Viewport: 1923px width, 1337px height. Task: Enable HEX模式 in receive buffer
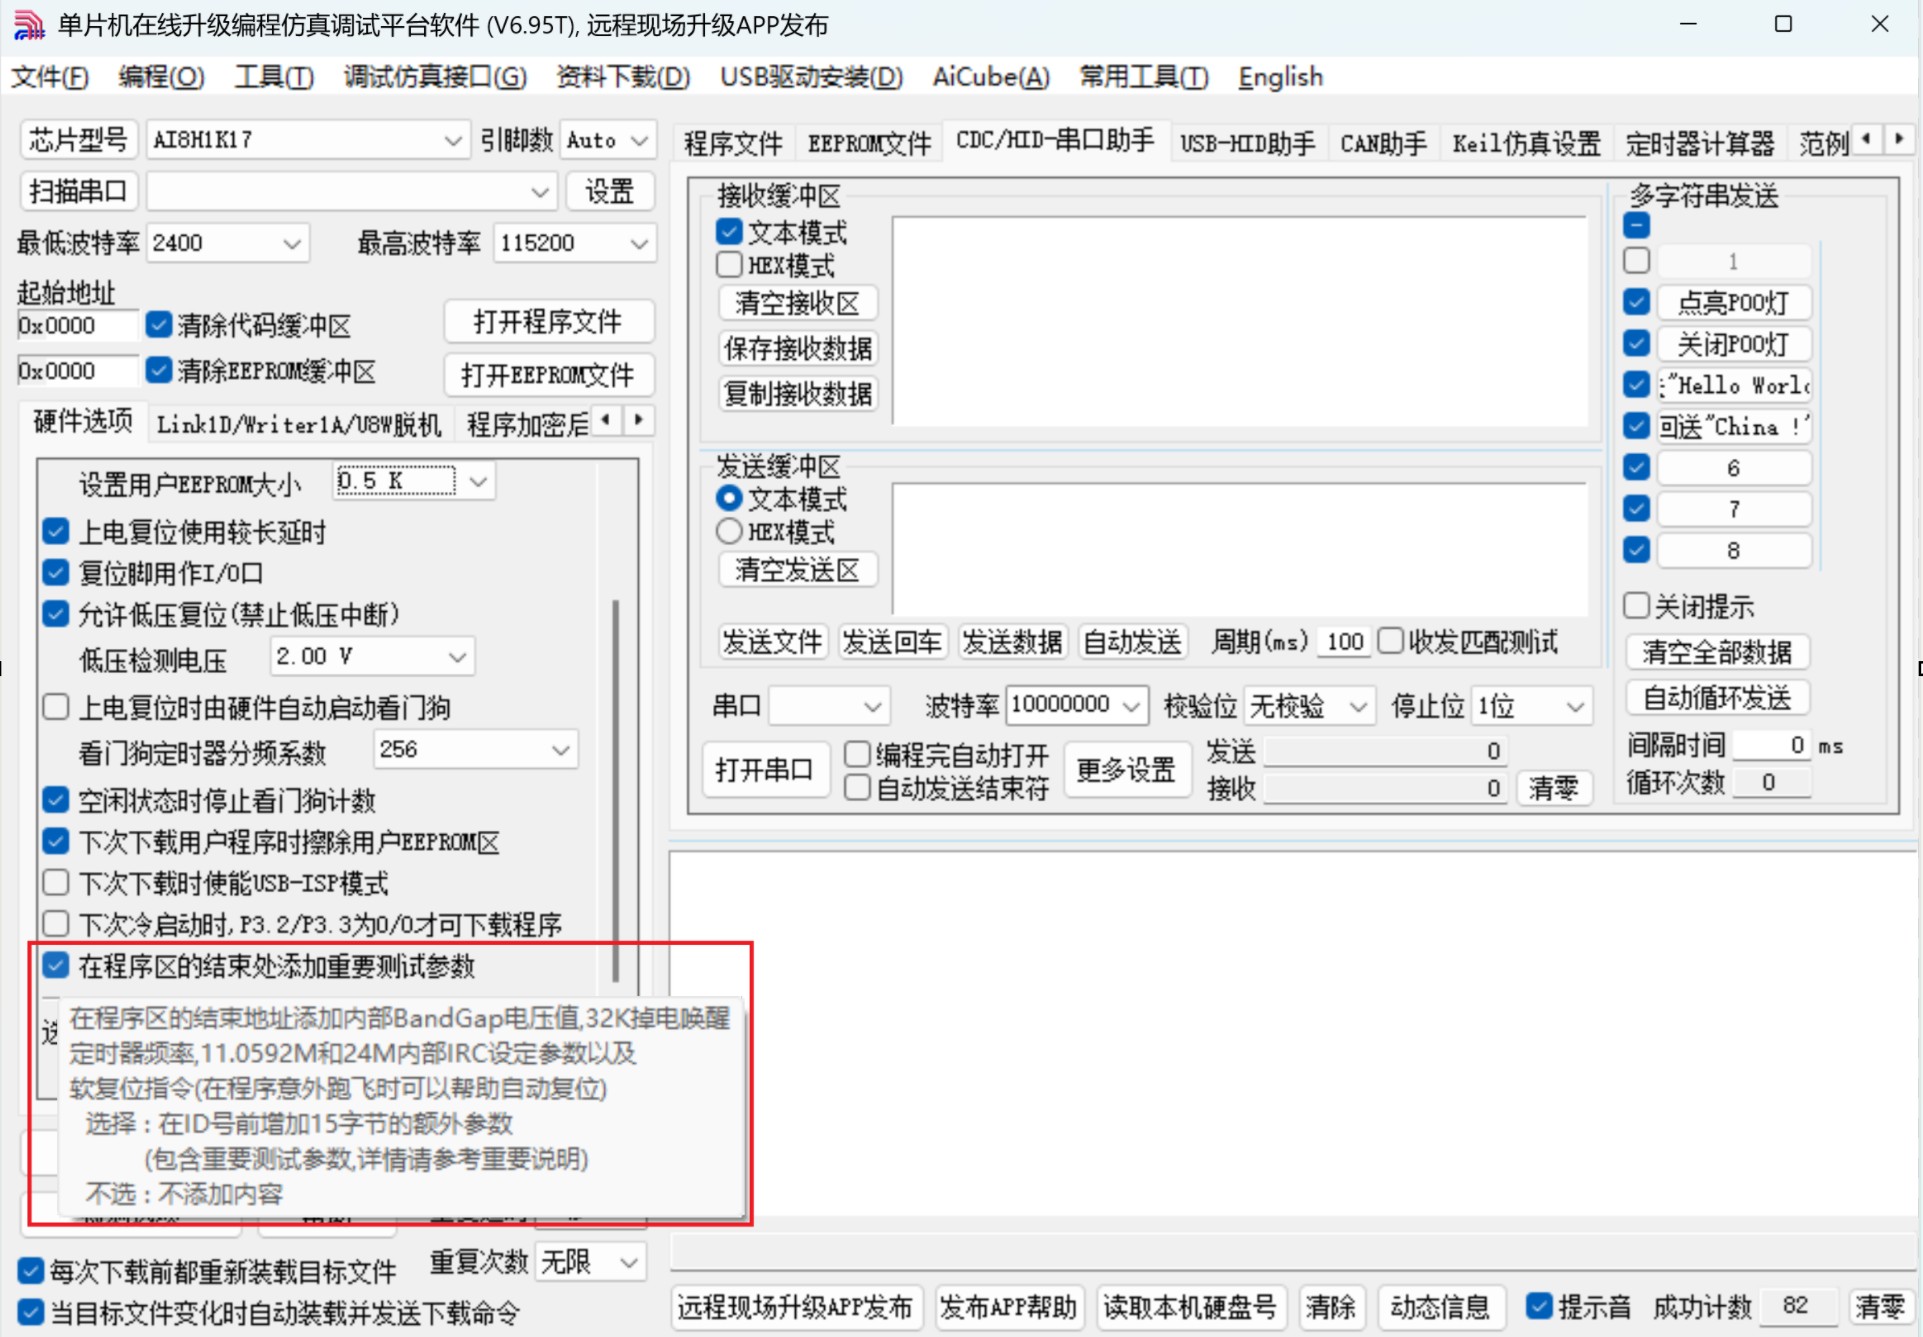tap(729, 265)
